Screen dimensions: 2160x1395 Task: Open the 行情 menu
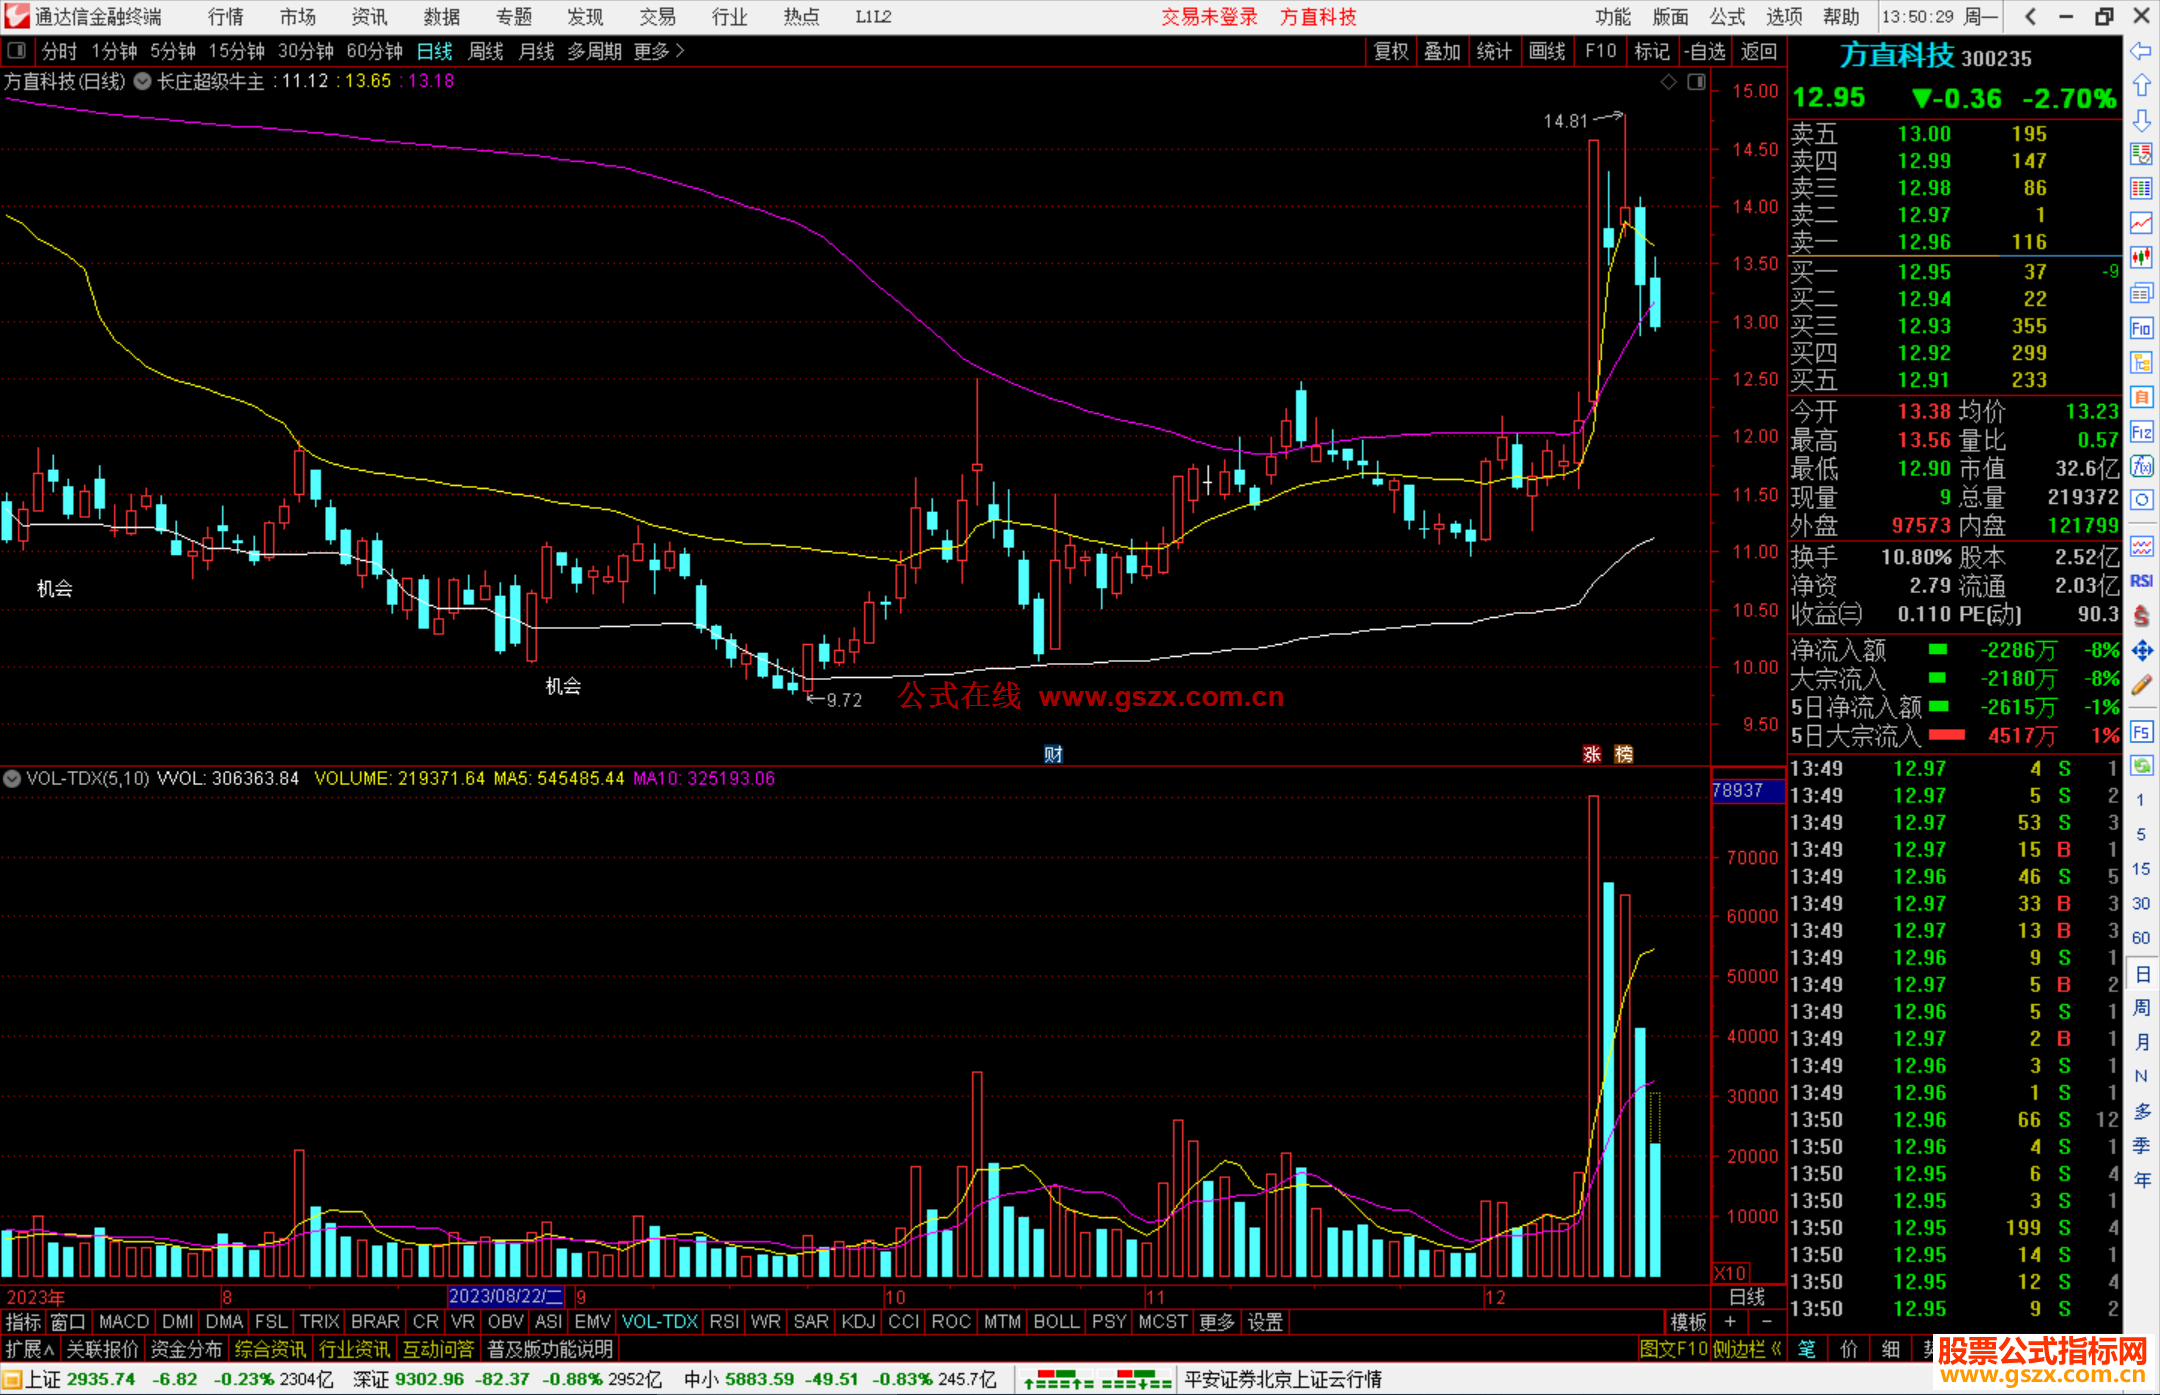[225, 17]
